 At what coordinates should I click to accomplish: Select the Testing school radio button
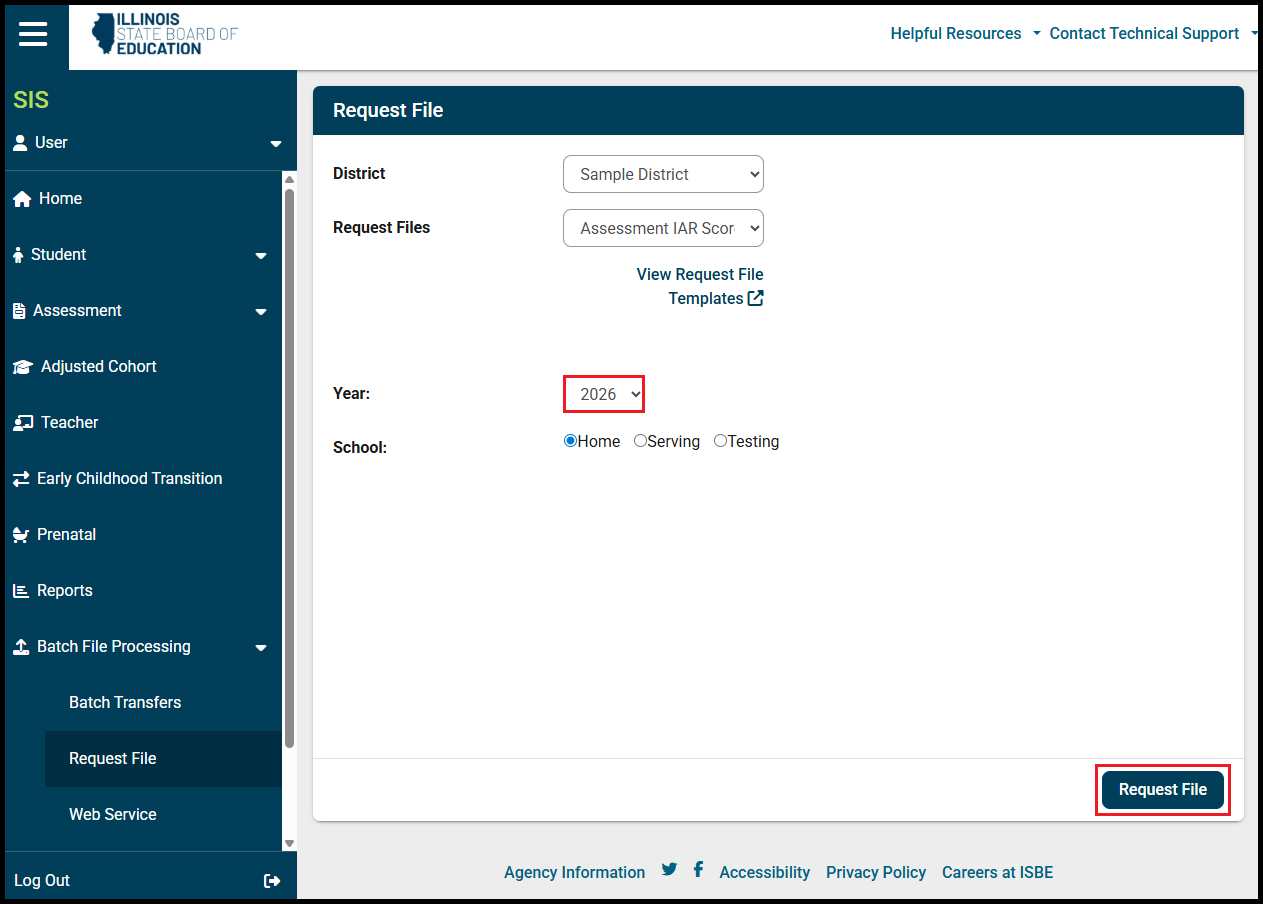[x=720, y=441]
